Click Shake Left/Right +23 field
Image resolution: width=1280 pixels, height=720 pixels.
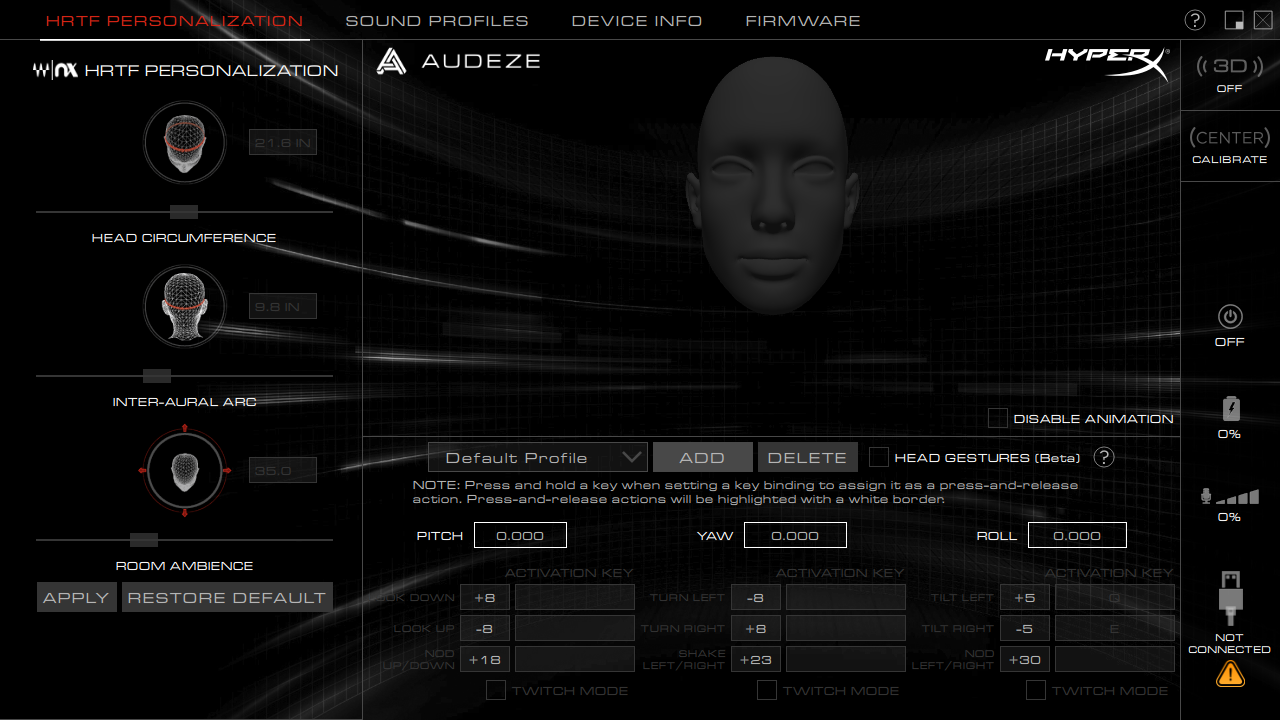pos(756,659)
